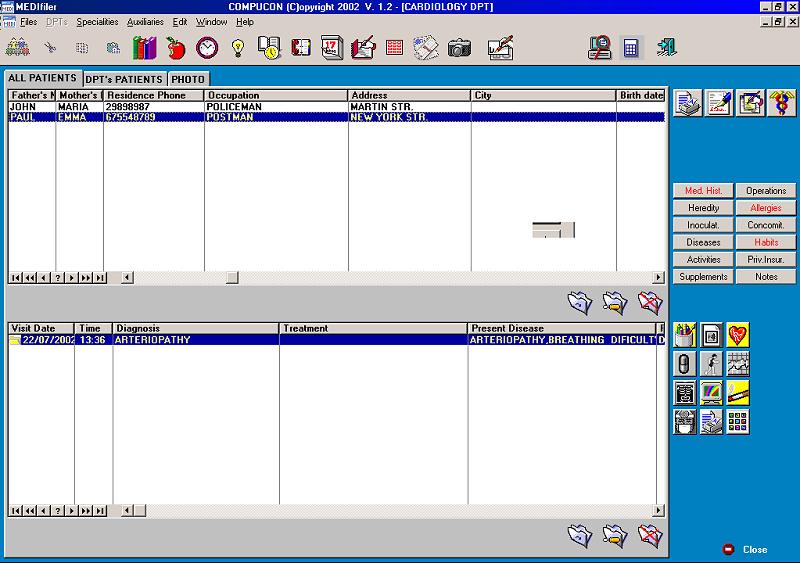The image size is (800, 563).
Task: Click right scroll arrow of visits table
Action: [x=658, y=510]
